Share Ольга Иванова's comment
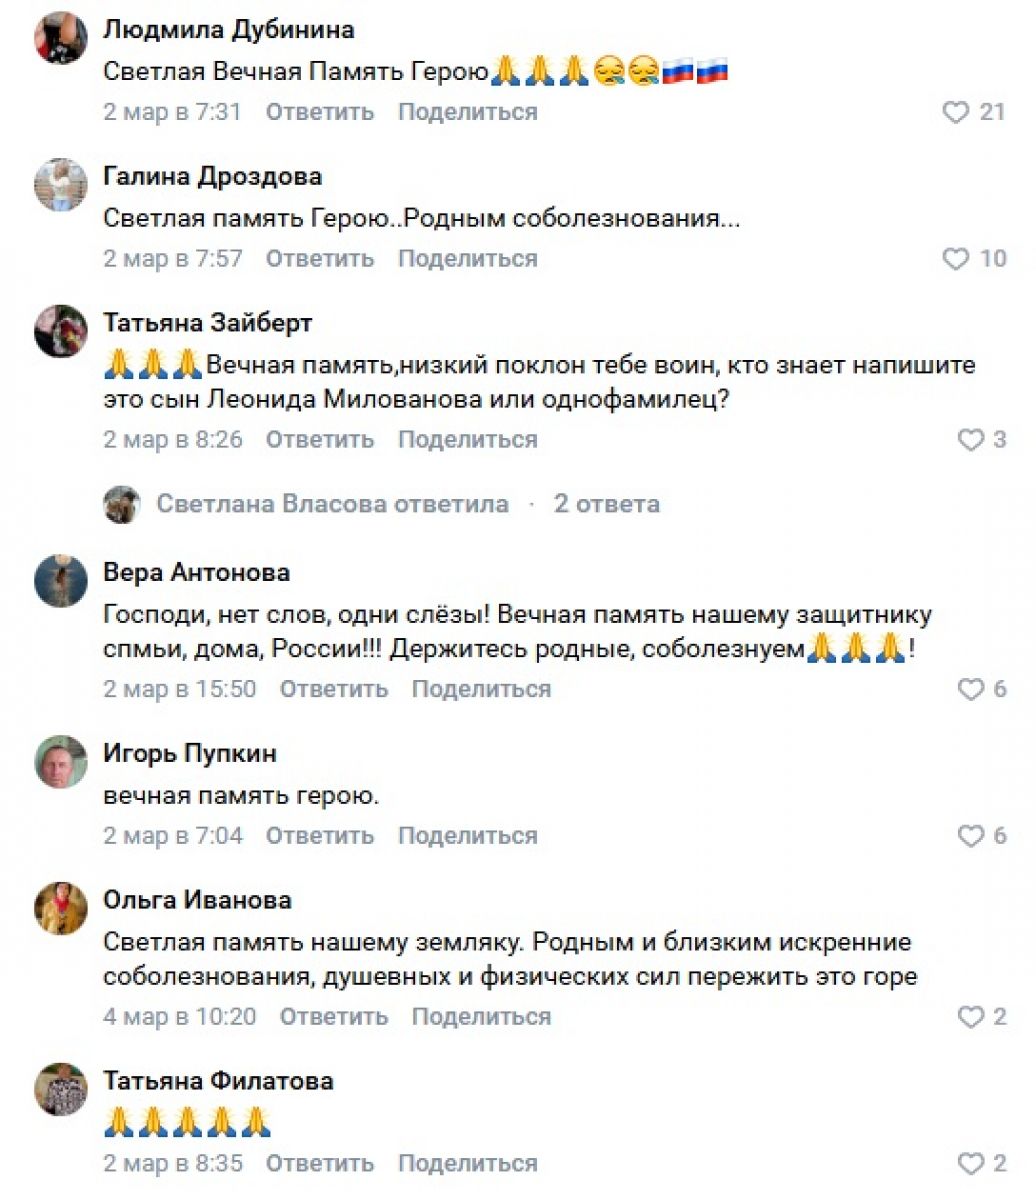Viewport: 1036px width, 1200px height. click(481, 1017)
